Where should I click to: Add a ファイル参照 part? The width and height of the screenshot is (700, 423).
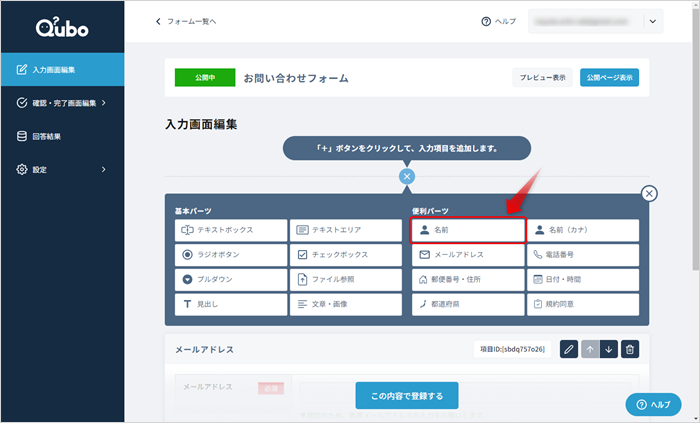click(x=346, y=280)
